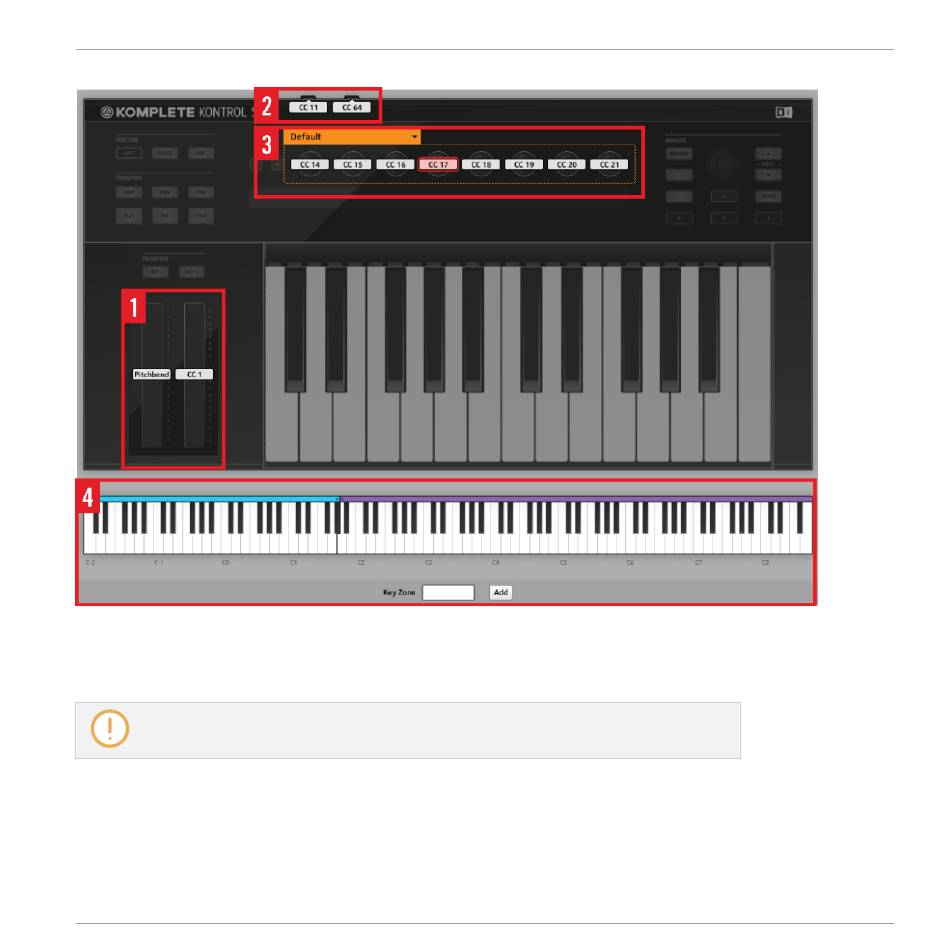Select the CC 16 knob
Image resolution: width=950 pixels, height=951 pixels.
(x=396, y=164)
